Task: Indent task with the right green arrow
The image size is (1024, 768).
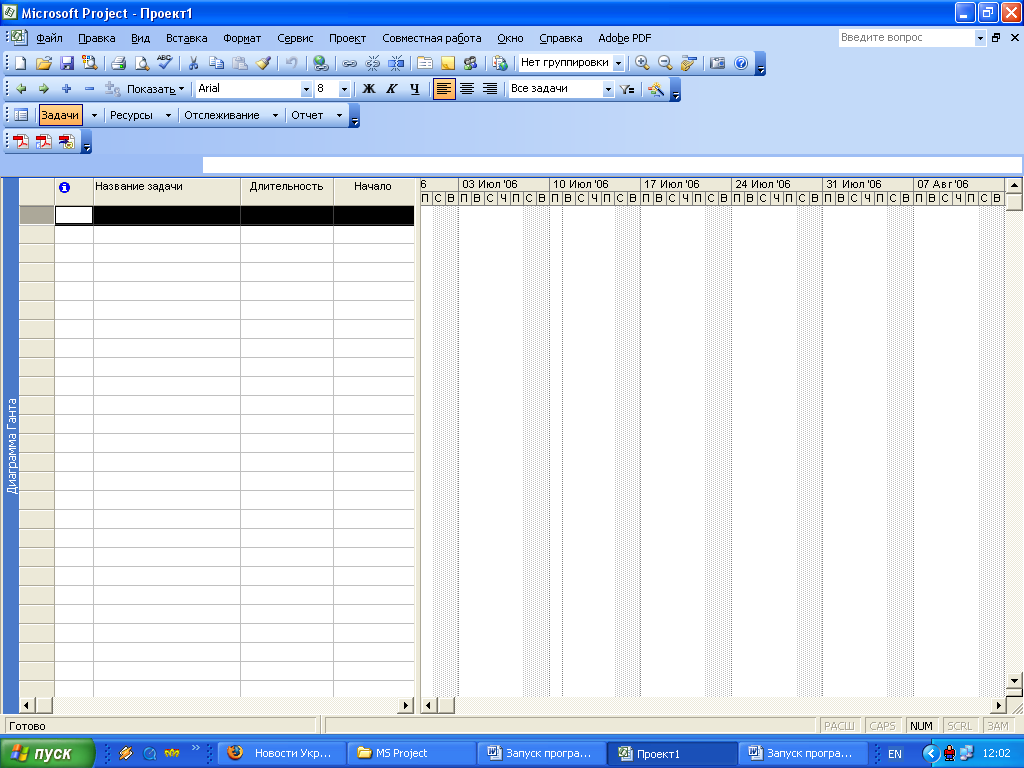Action: pyautogui.click(x=44, y=89)
